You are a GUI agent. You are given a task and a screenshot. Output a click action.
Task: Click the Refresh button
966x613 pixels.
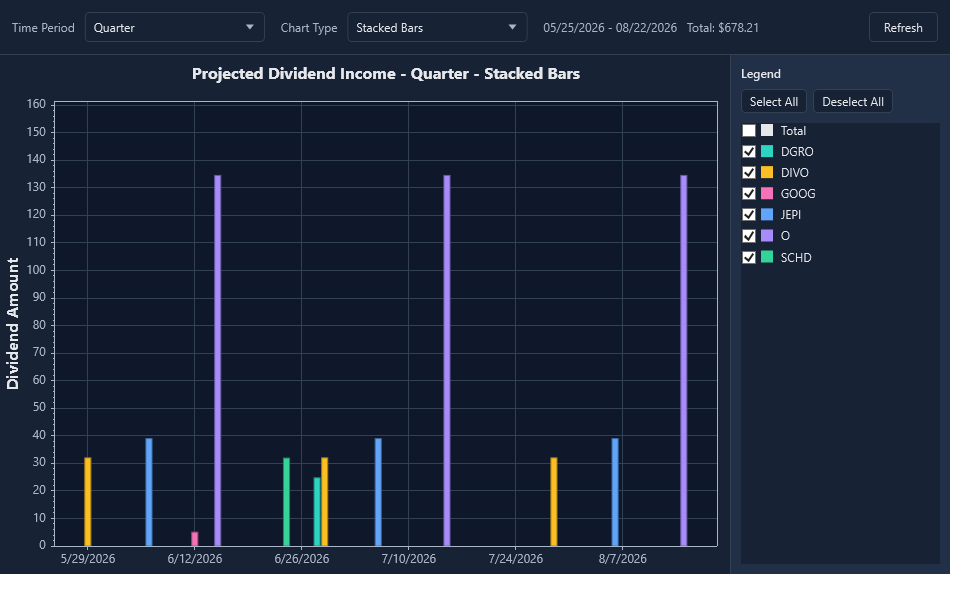click(x=903, y=28)
